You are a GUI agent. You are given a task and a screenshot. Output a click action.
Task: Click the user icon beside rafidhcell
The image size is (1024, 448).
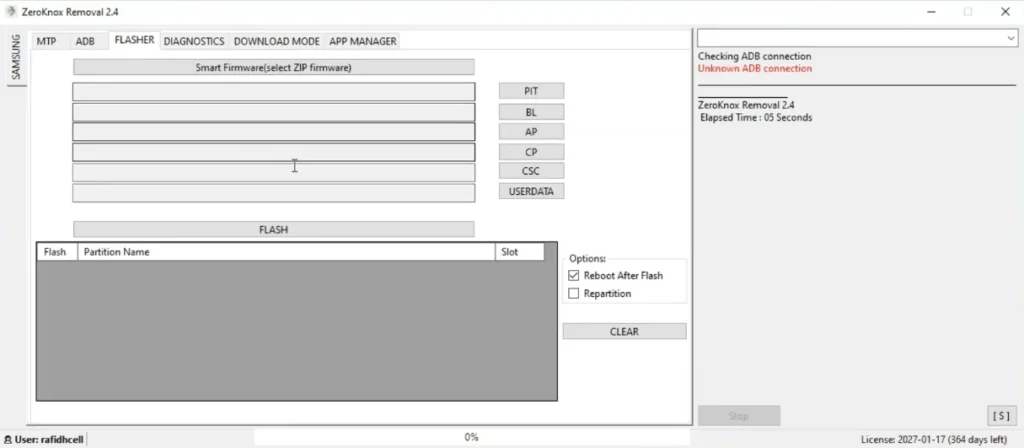pyautogui.click(x=7, y=440)
